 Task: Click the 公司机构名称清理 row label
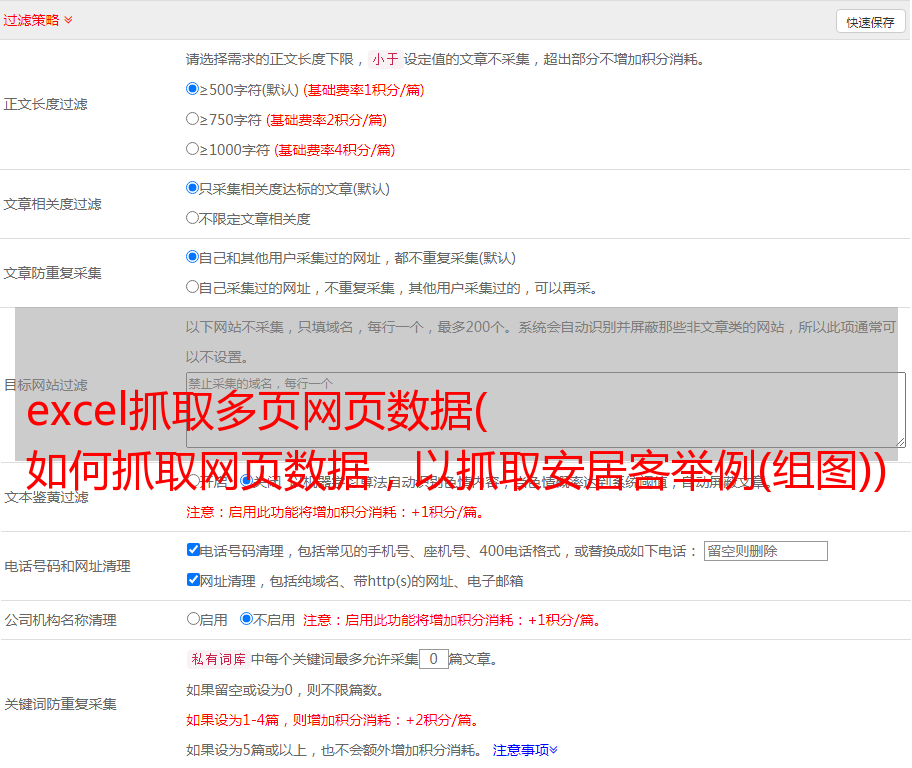pyautogui.click(x=60, y=620)
